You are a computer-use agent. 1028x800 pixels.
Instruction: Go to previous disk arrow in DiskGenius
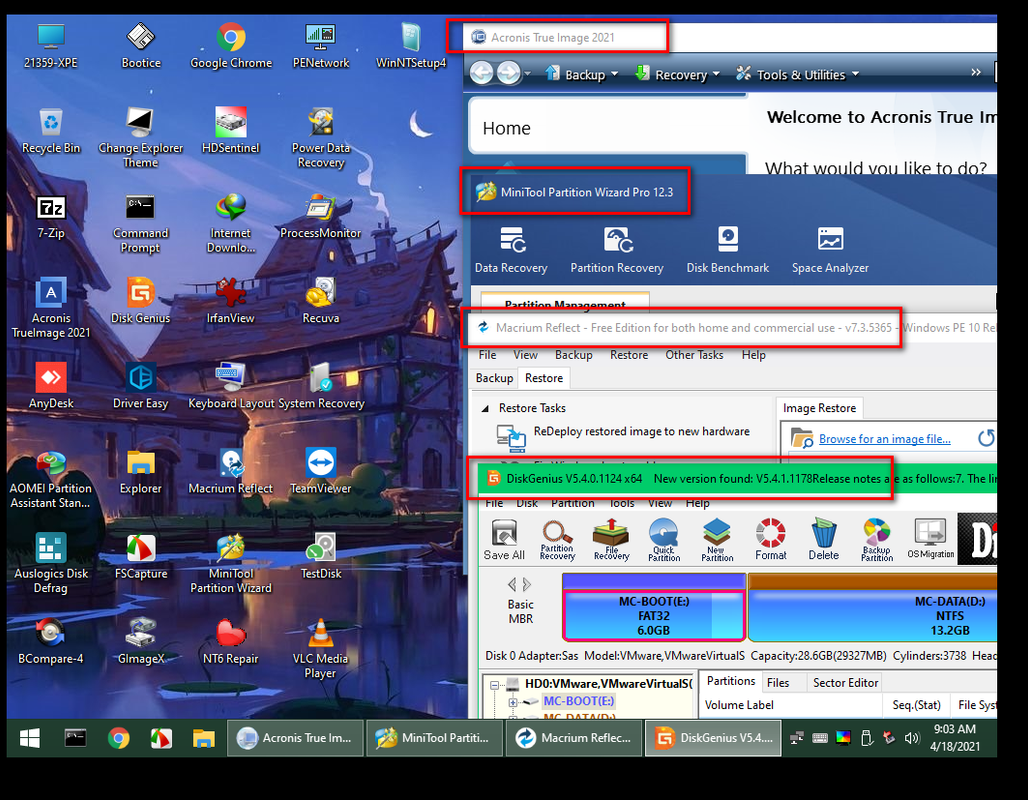point(512,584)
